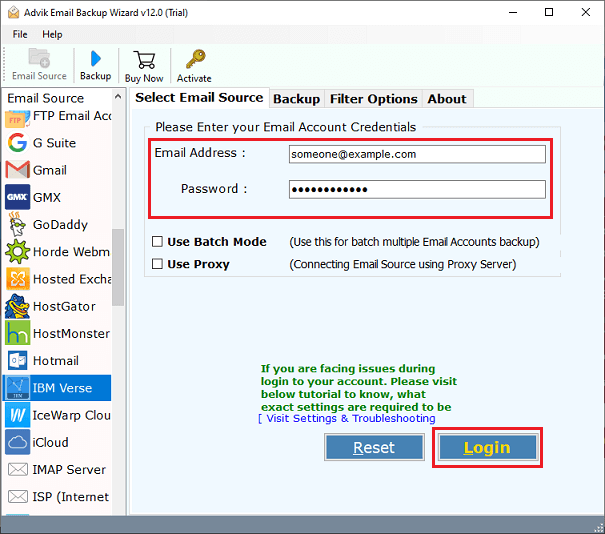
Task: Select Hotmail text in source list
Action: click(56, 360)
